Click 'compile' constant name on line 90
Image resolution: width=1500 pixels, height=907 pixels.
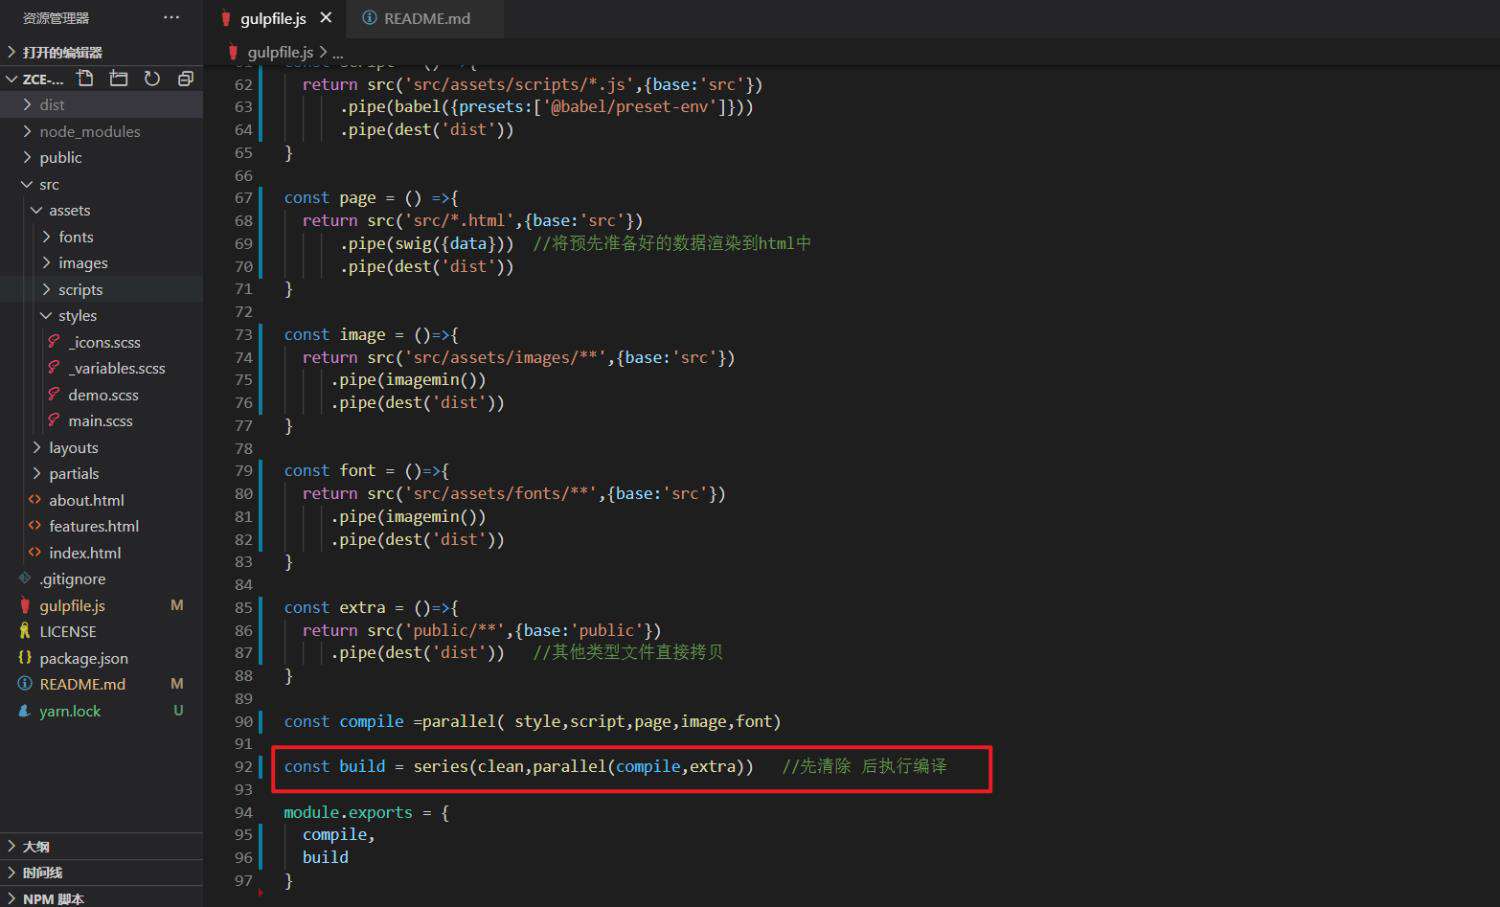[371, 721]
